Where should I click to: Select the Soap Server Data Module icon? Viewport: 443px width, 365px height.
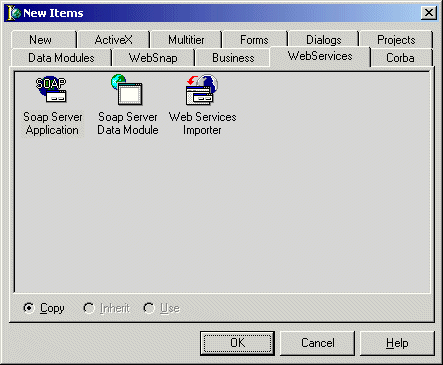coord(127,89)
